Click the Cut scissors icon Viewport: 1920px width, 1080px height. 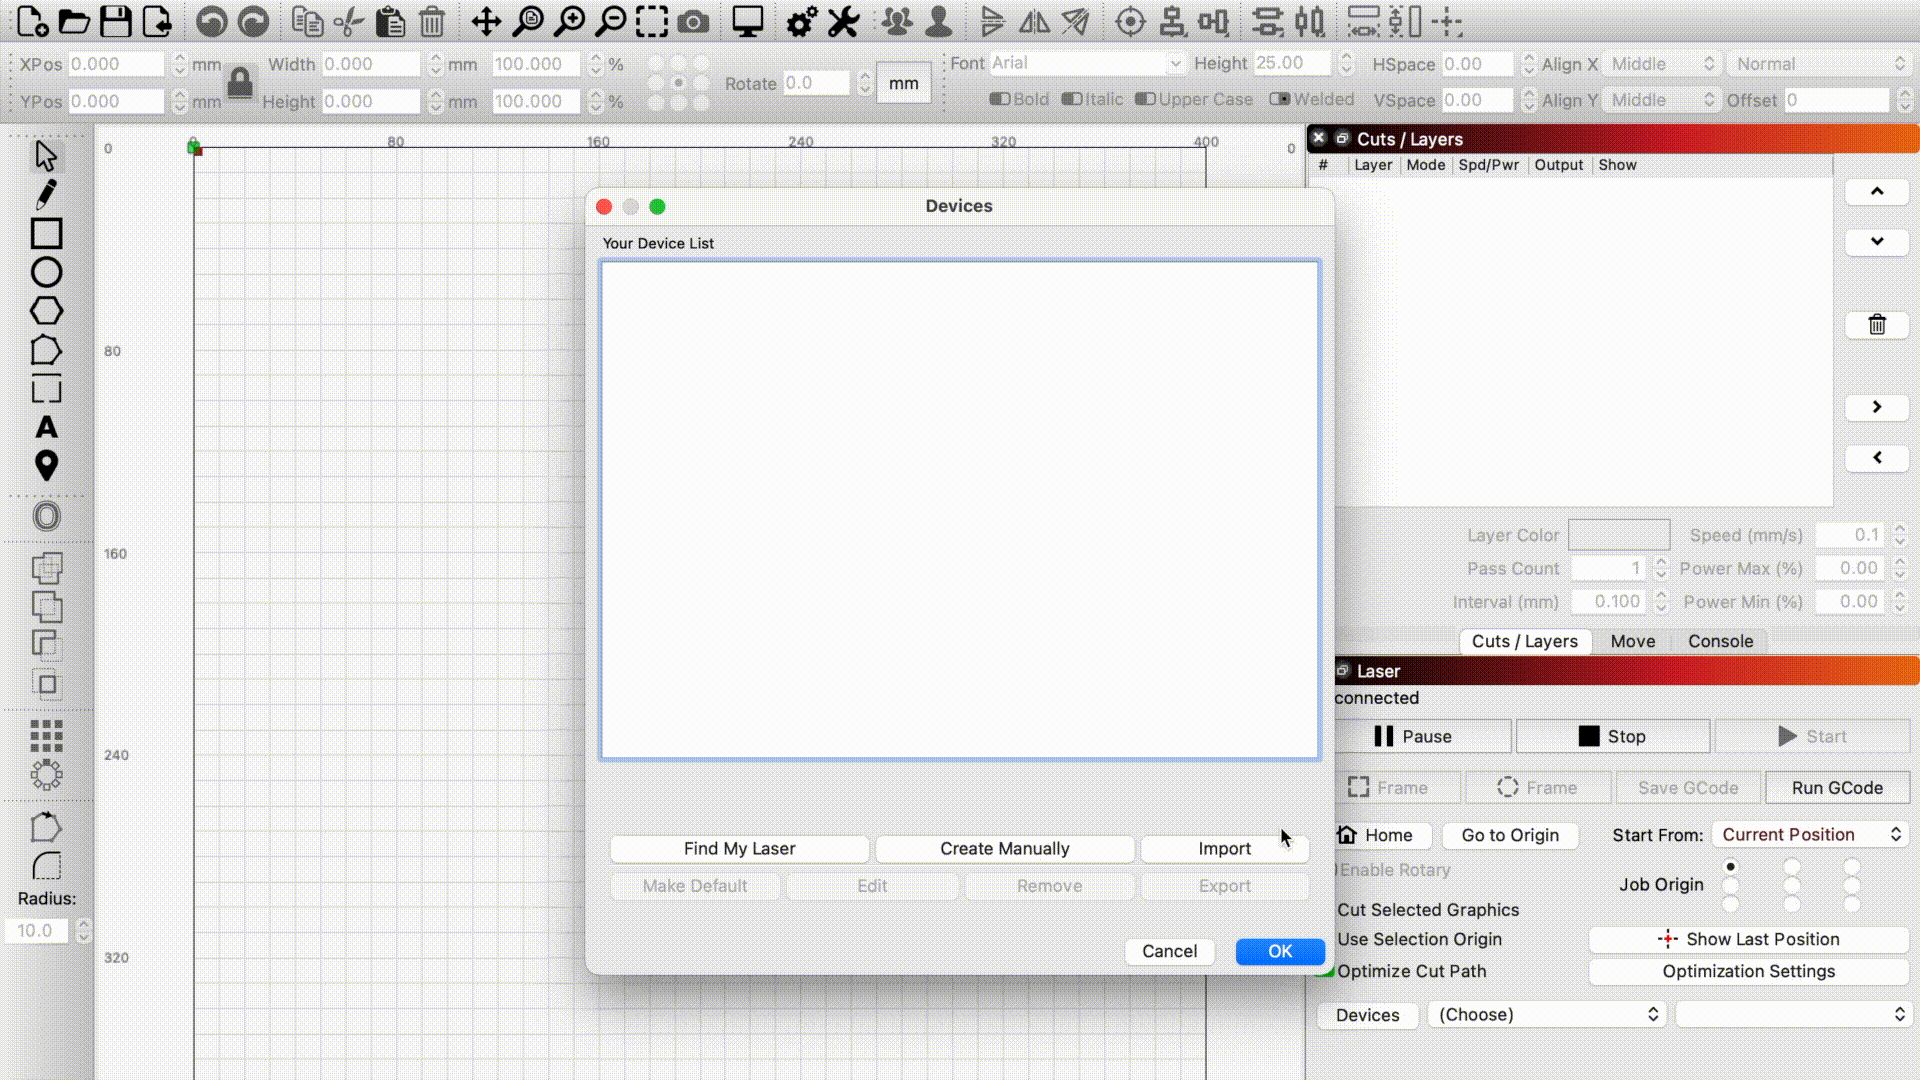click(348, 21)
